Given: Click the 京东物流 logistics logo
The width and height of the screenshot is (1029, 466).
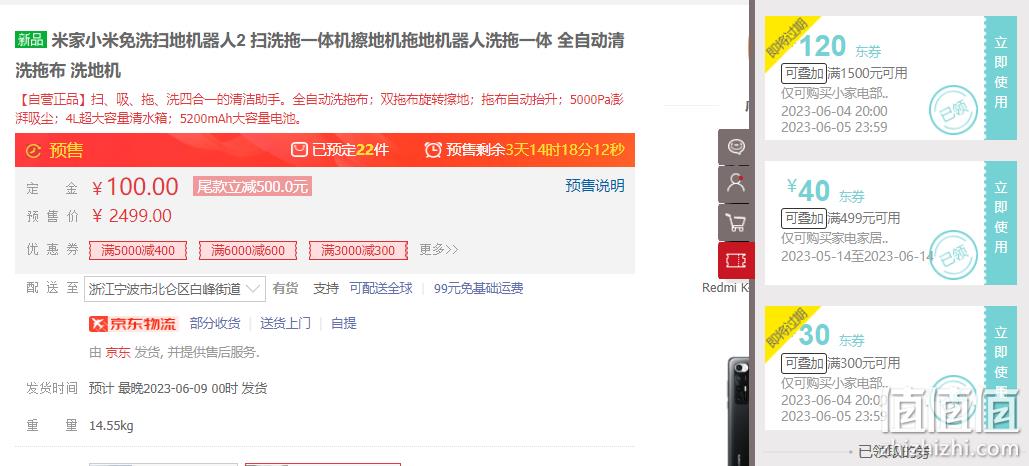Looking at the screenshot, I should (133, 324).
